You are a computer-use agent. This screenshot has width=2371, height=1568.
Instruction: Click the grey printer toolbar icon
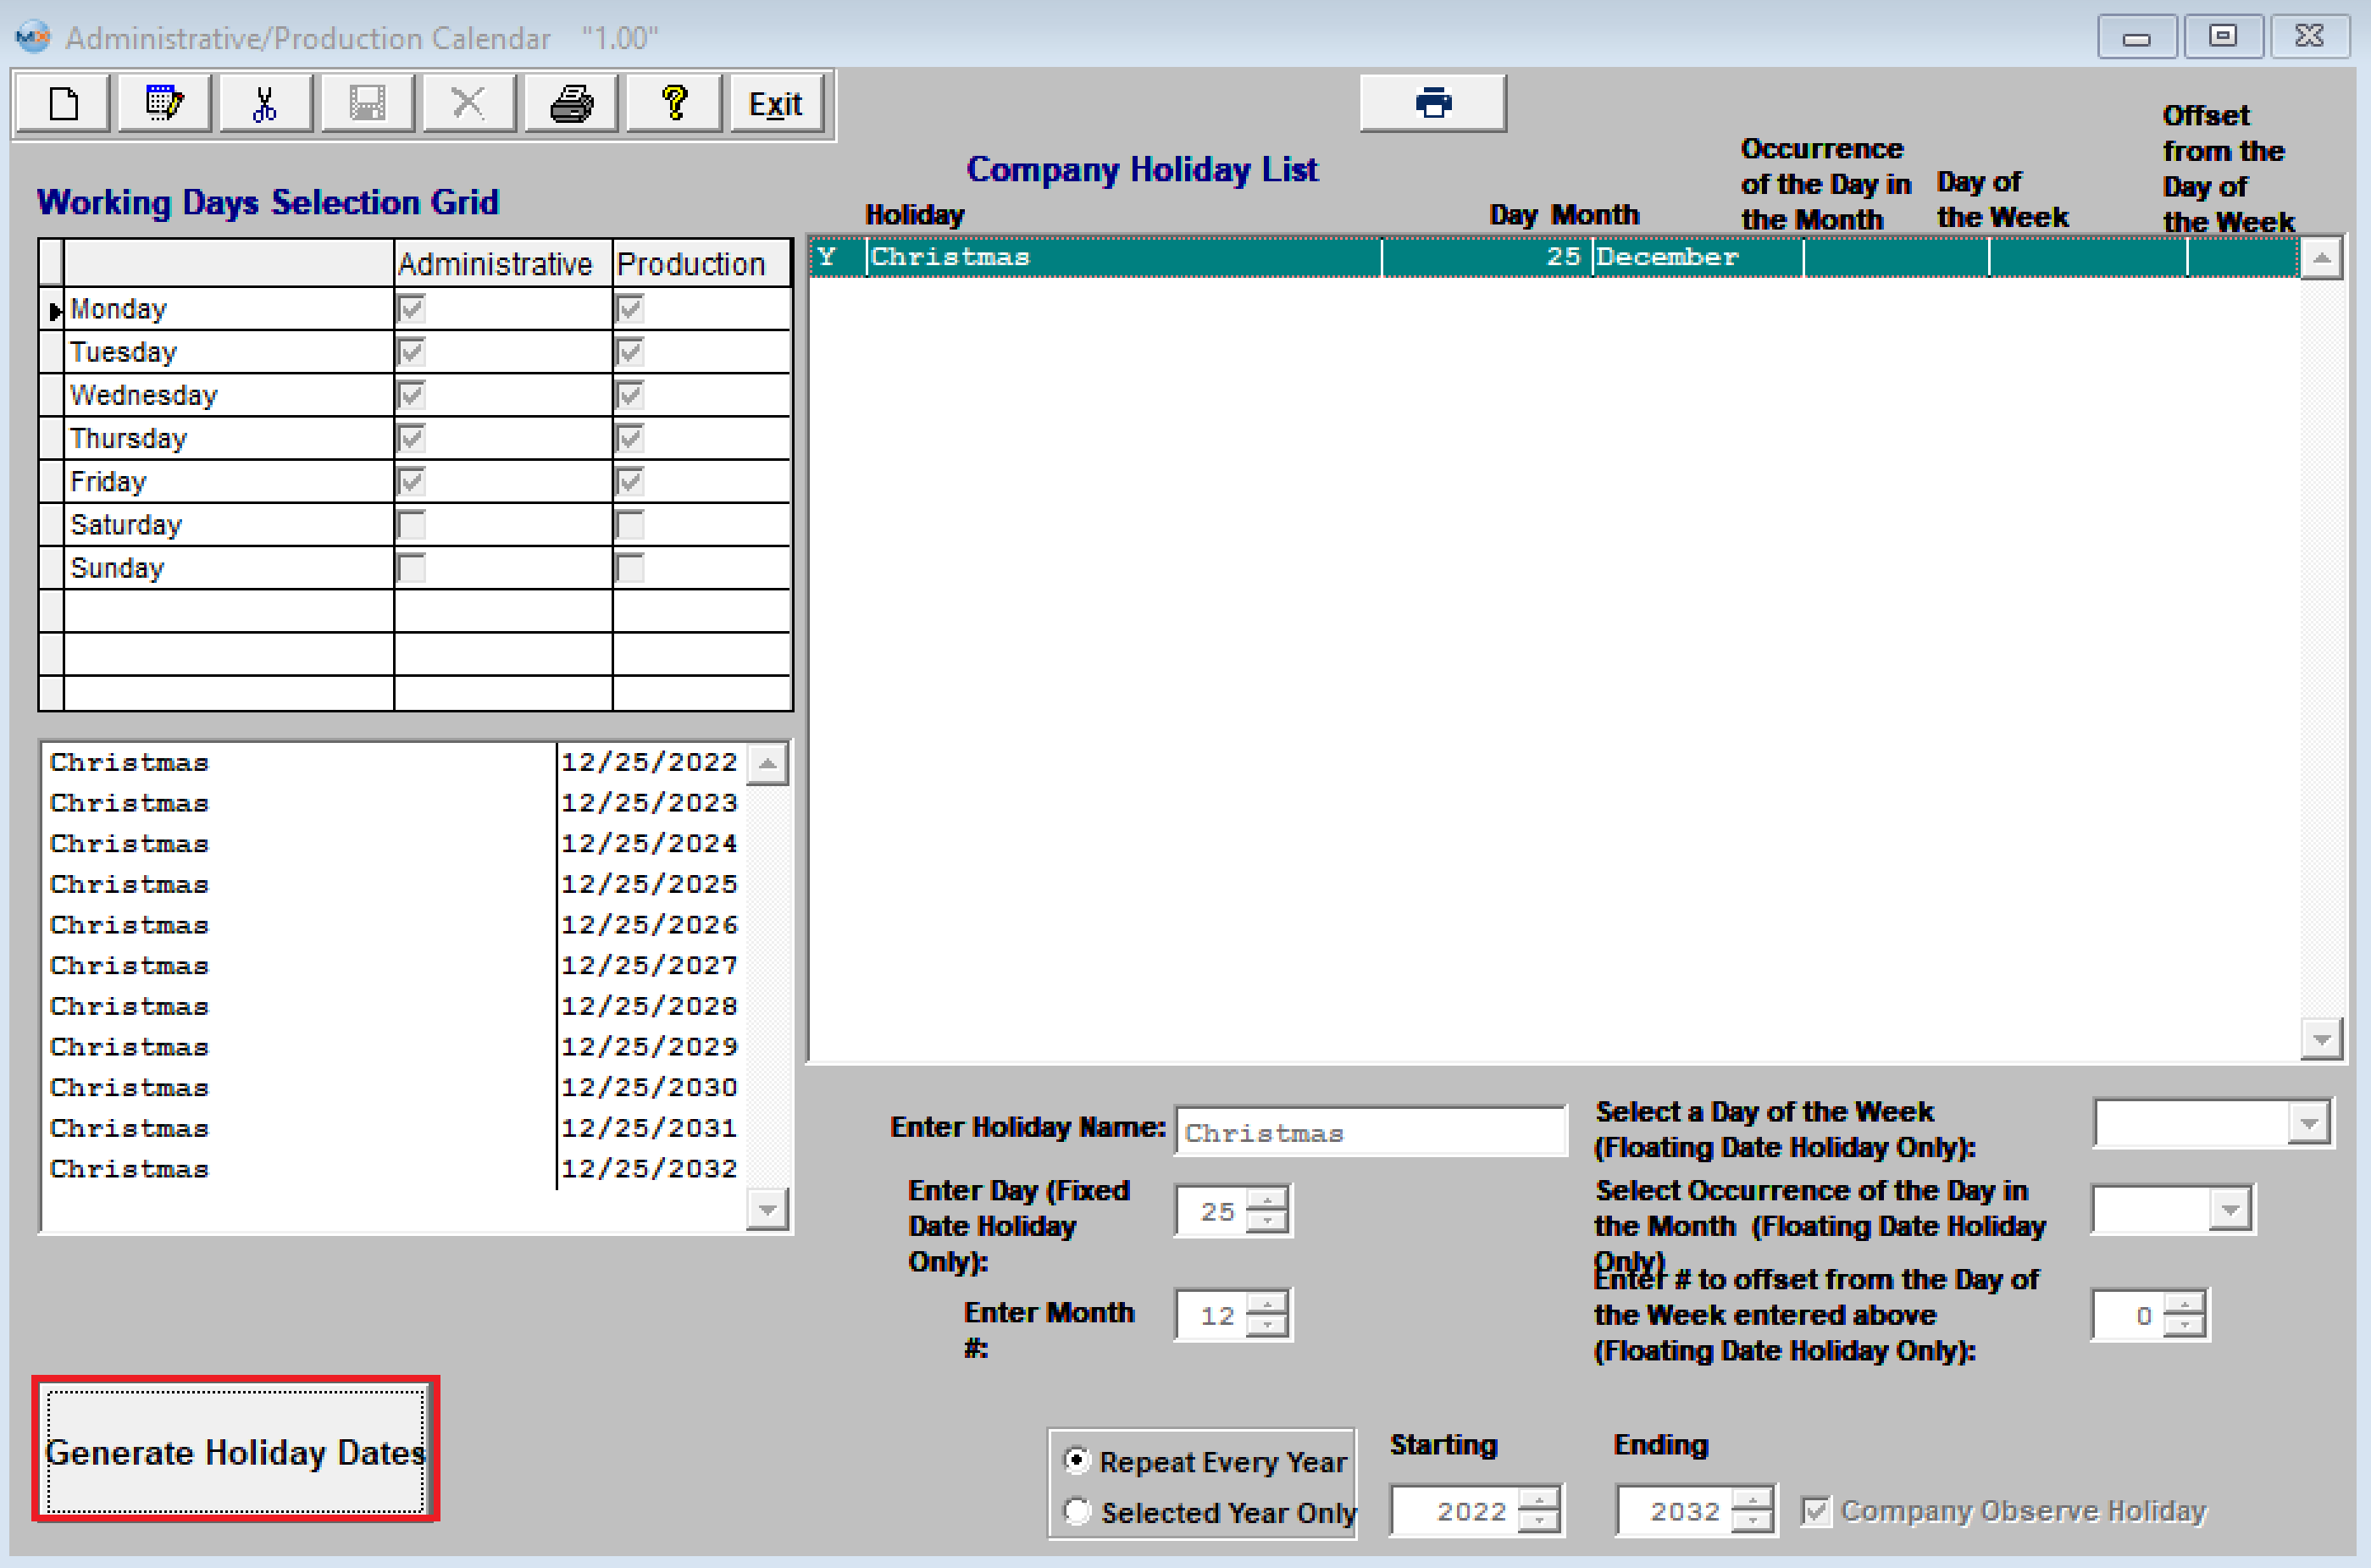pyautogui.click(x=571, y=103)
